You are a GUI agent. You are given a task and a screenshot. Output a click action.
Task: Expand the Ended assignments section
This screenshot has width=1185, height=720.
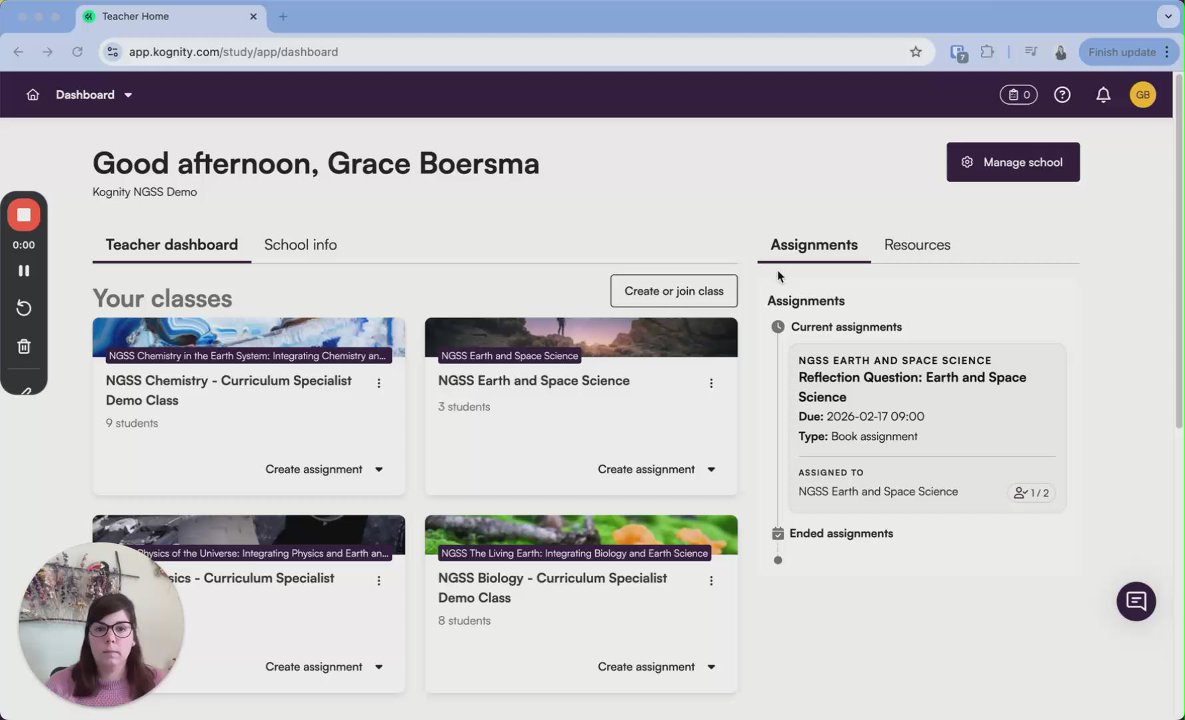(840, 533)
